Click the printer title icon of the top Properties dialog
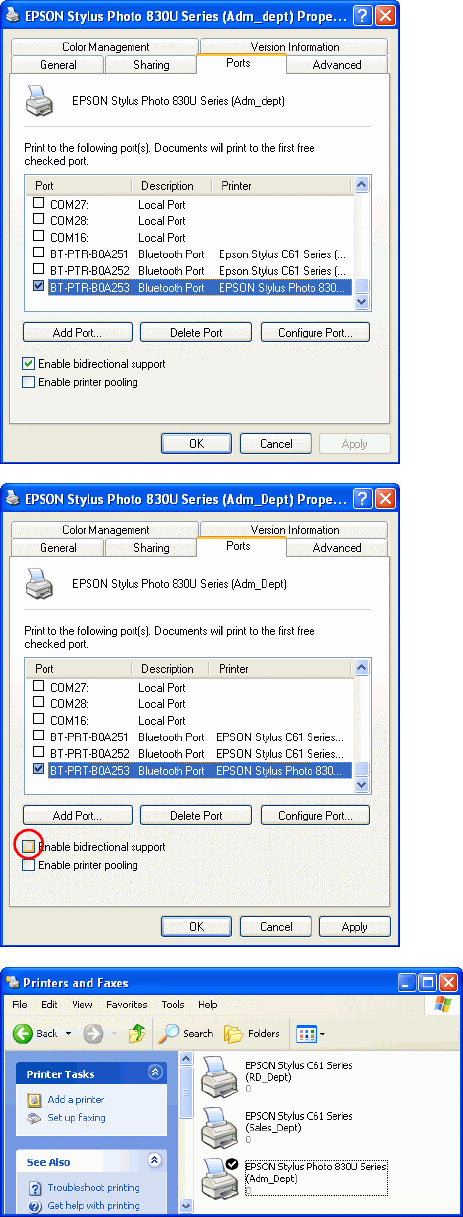Screen dimensions: 463x1217 13,15
